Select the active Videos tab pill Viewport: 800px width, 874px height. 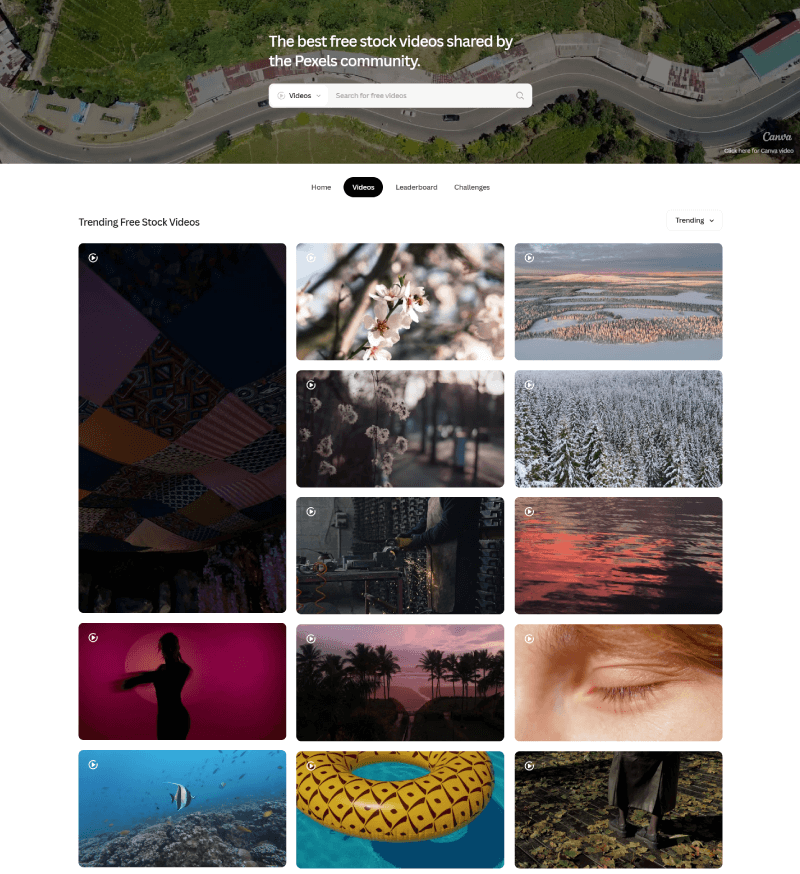click(x=363, y=187)
